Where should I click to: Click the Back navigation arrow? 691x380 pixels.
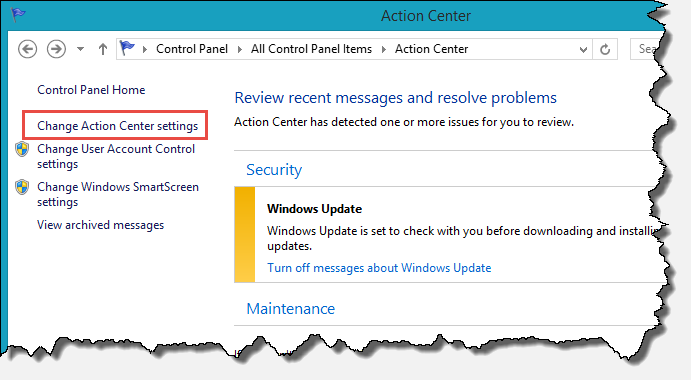click(x=27, y=49)
